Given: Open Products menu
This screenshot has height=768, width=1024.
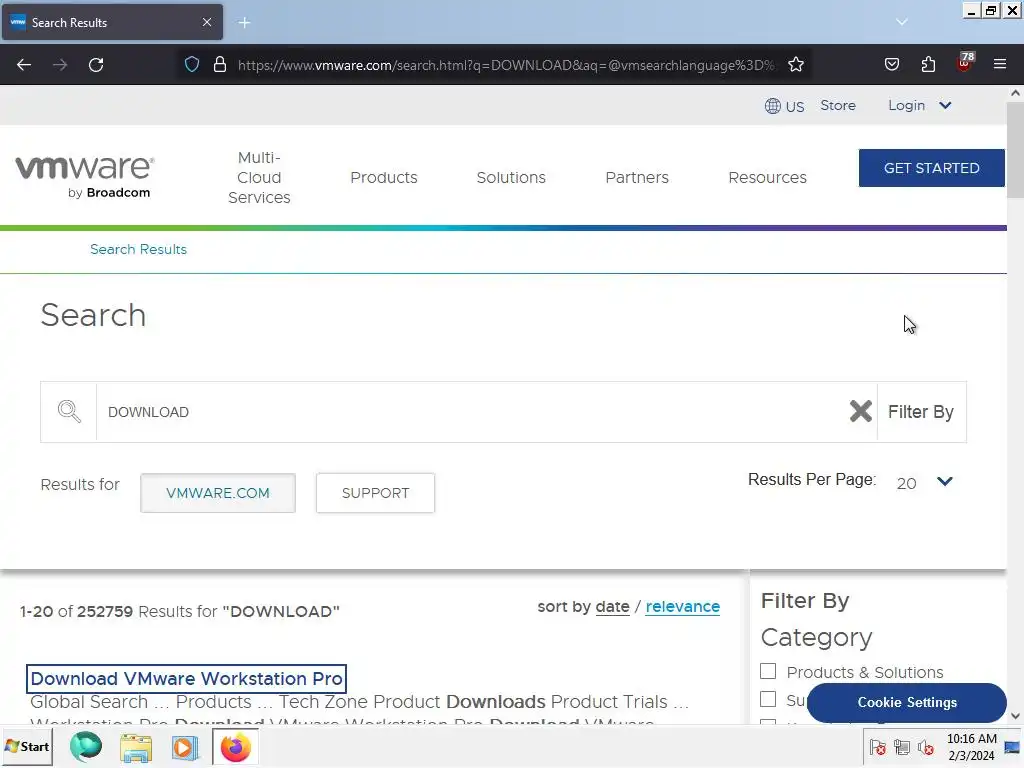Looking at the screenshot, I should pos(384,178).
